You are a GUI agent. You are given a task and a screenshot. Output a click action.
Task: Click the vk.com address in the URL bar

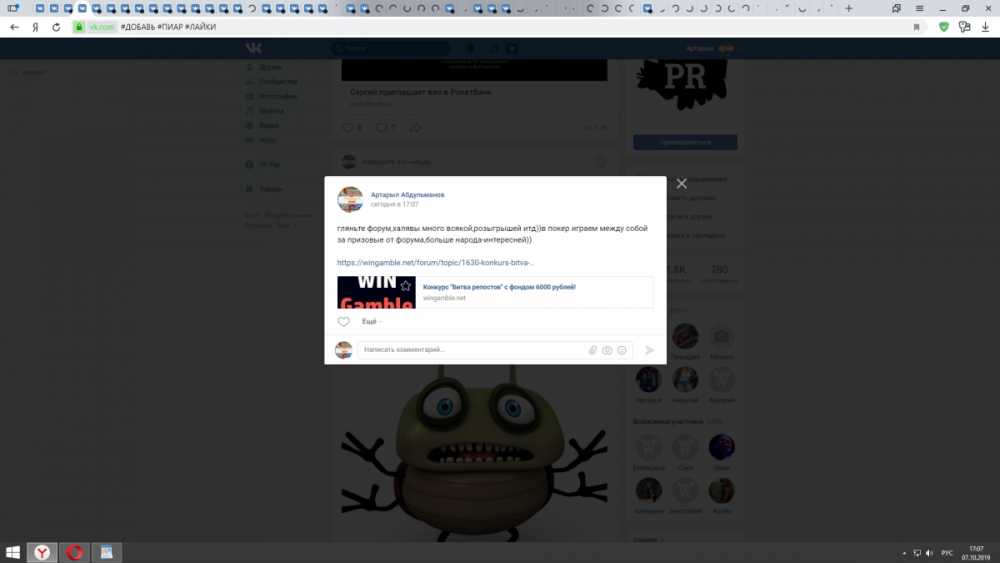coord(101,27)
